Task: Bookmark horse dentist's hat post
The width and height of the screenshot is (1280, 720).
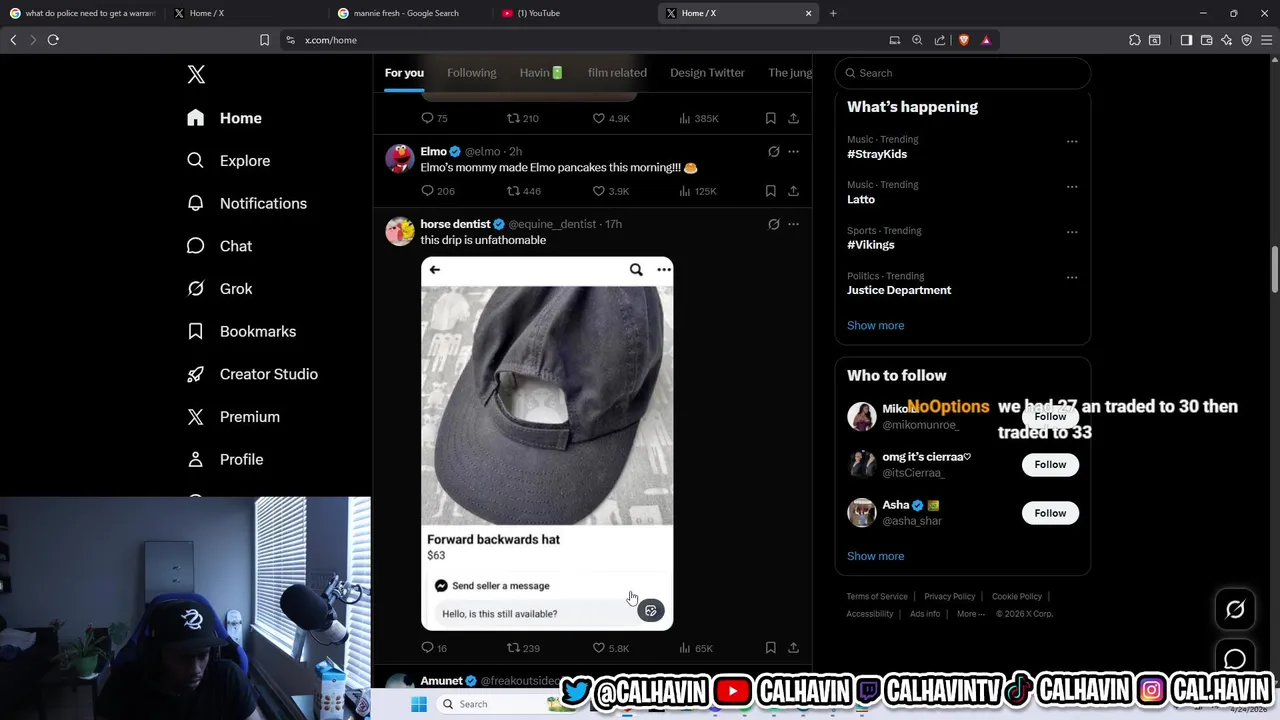Action: pos(770,648)
